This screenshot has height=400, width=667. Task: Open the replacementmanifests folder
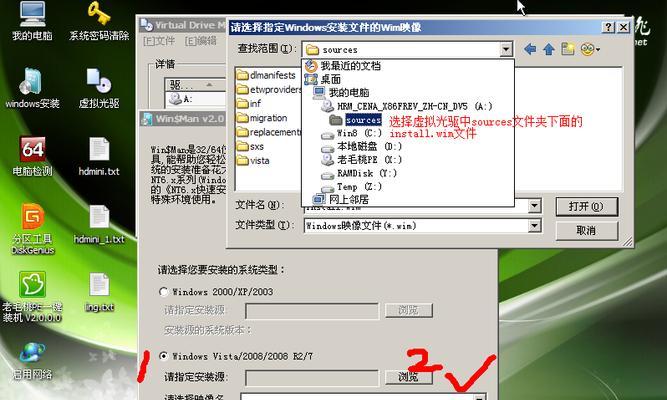point(269,132)
